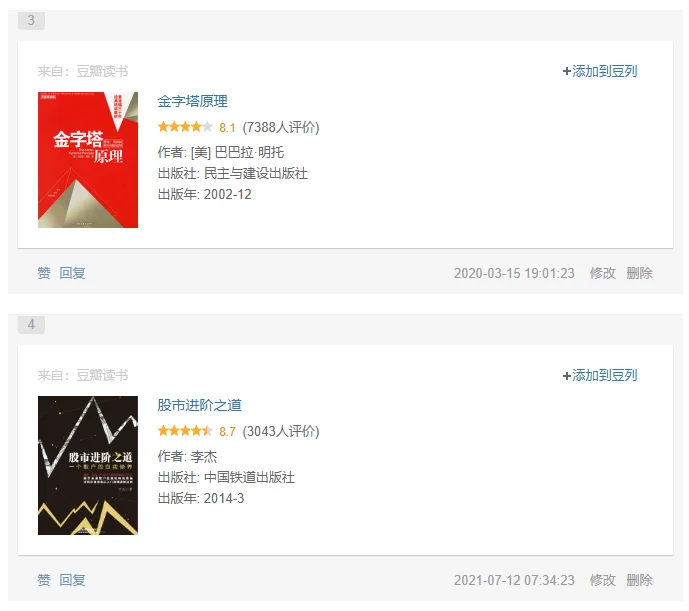This screenshot has height=611, width=689.
Task: Open the 金字塔原理 book cover thumbnail
Action: point(88,160)
